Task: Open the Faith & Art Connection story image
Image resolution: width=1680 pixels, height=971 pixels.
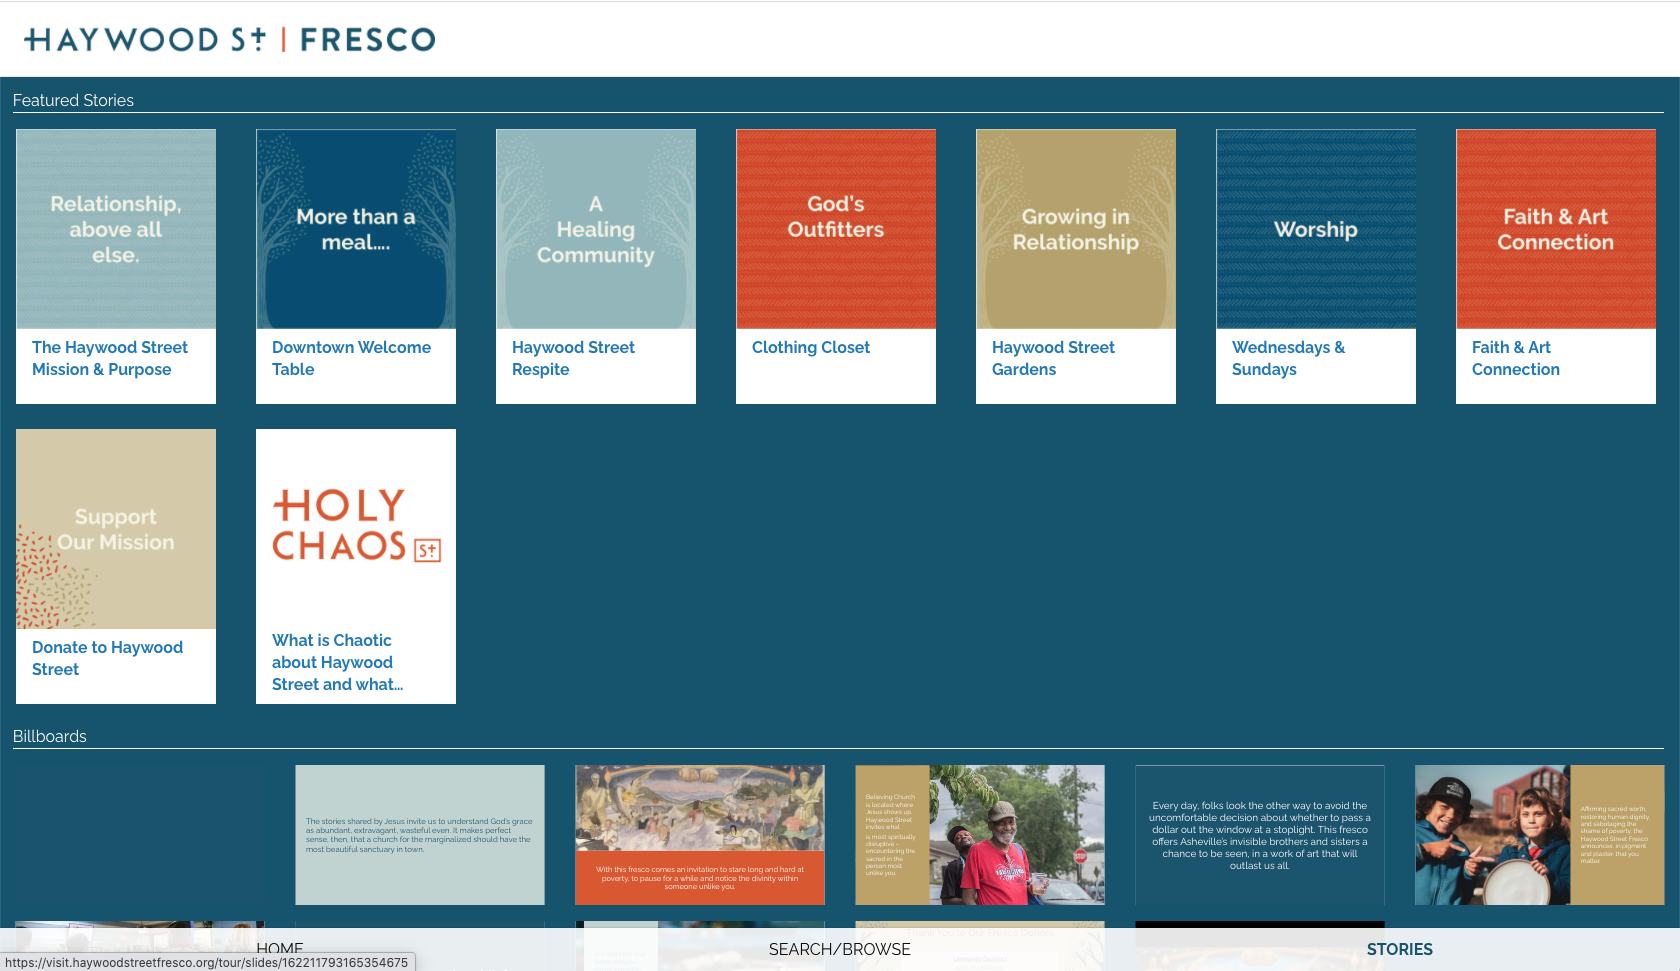Action: coord(1556,229)
